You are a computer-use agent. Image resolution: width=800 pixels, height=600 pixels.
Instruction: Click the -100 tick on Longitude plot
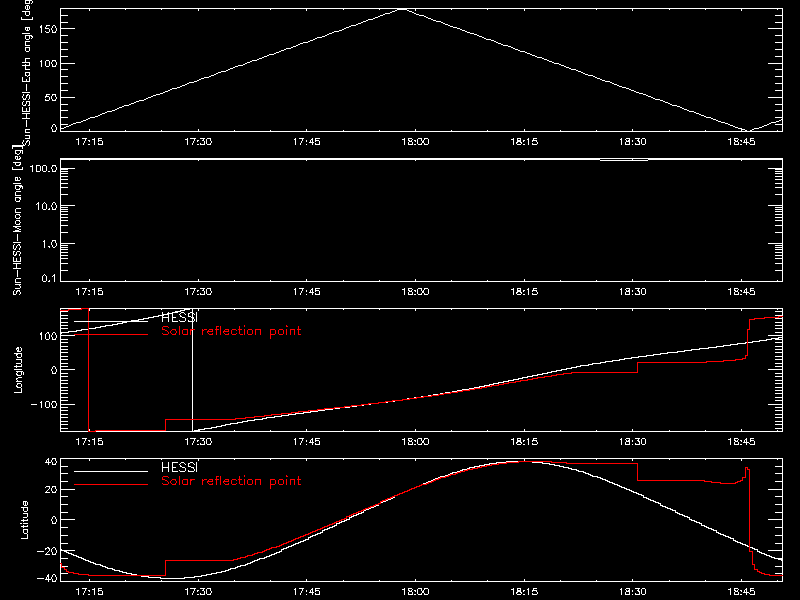[x=44, y=405]
